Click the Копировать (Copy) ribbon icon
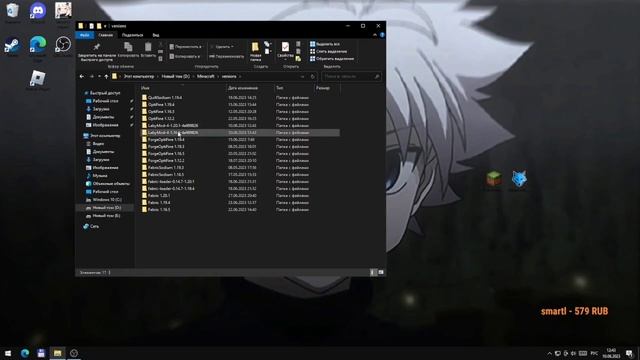The width and height of the screenshot is (640, 360). click(x=128, y=47)
